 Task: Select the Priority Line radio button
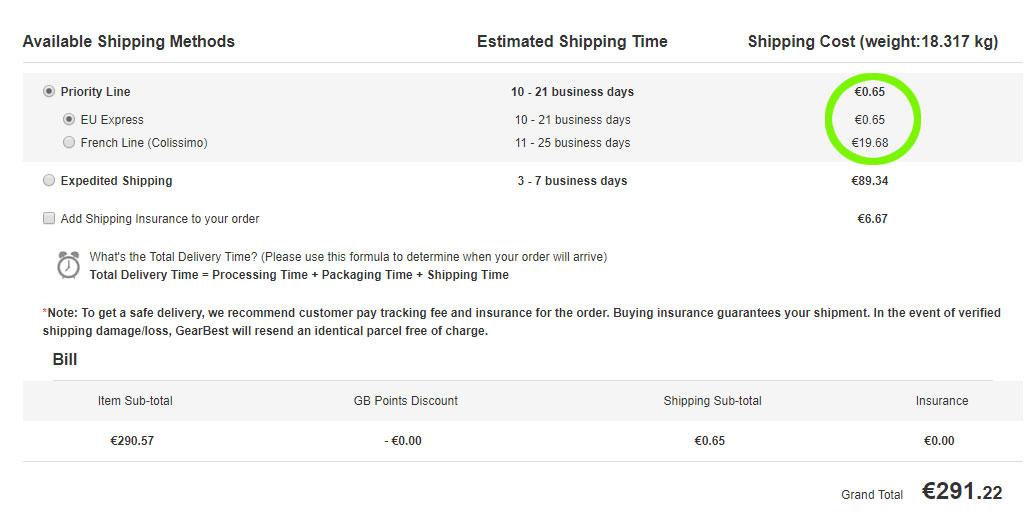(x=49, y=92)
